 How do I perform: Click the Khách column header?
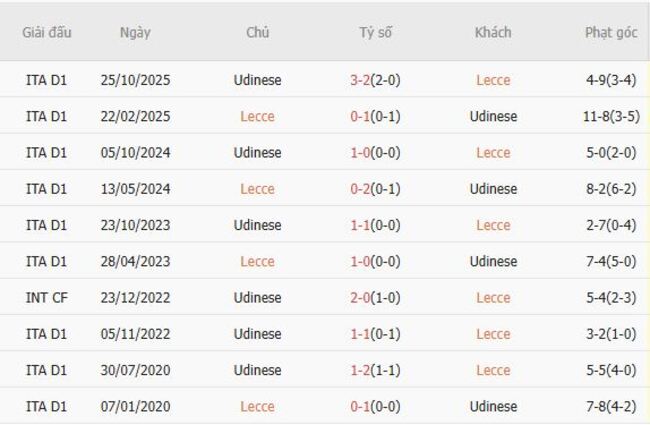pyautogui.click(x=493, y=32)
